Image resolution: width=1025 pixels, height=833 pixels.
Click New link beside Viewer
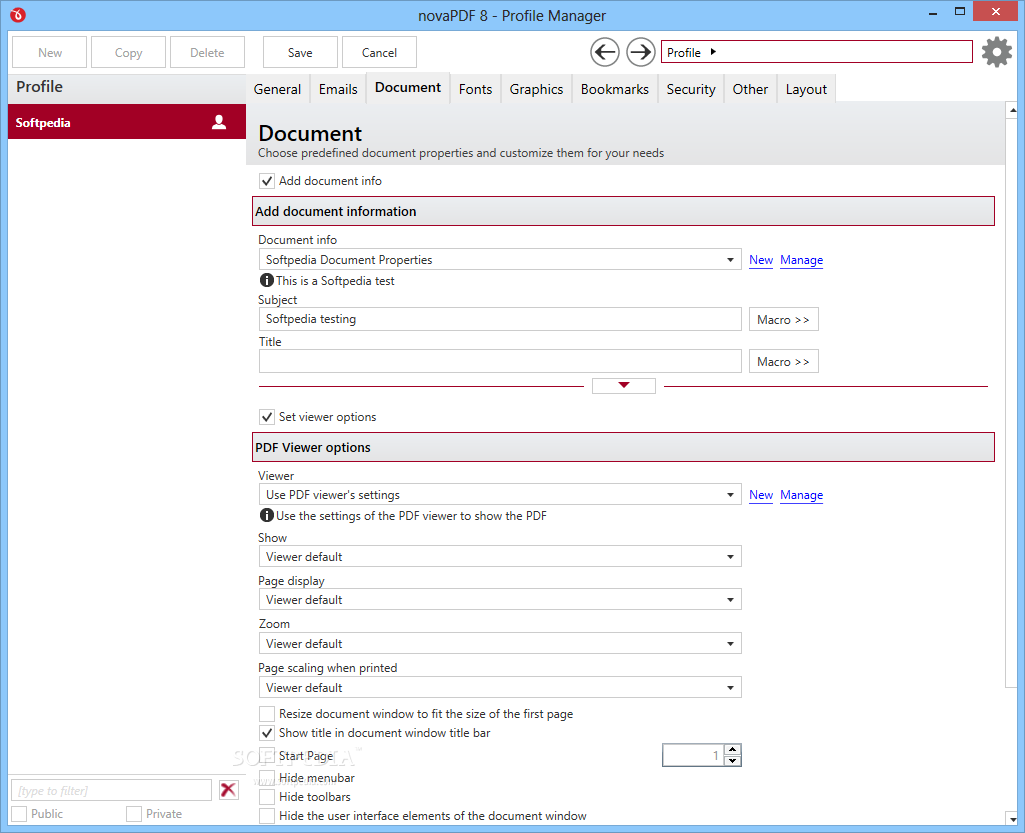click(x=761, y=494)
